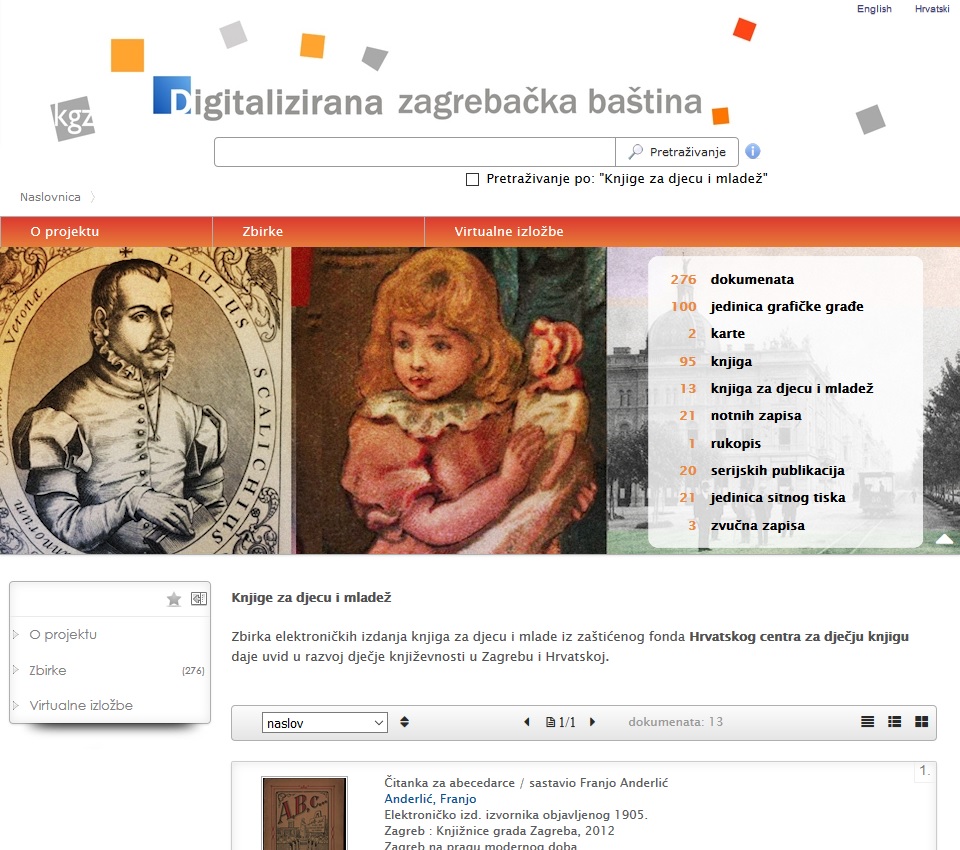Collapse the sidebar panel icon
Viewport: 960px width, 850px height.
[199, 598]
